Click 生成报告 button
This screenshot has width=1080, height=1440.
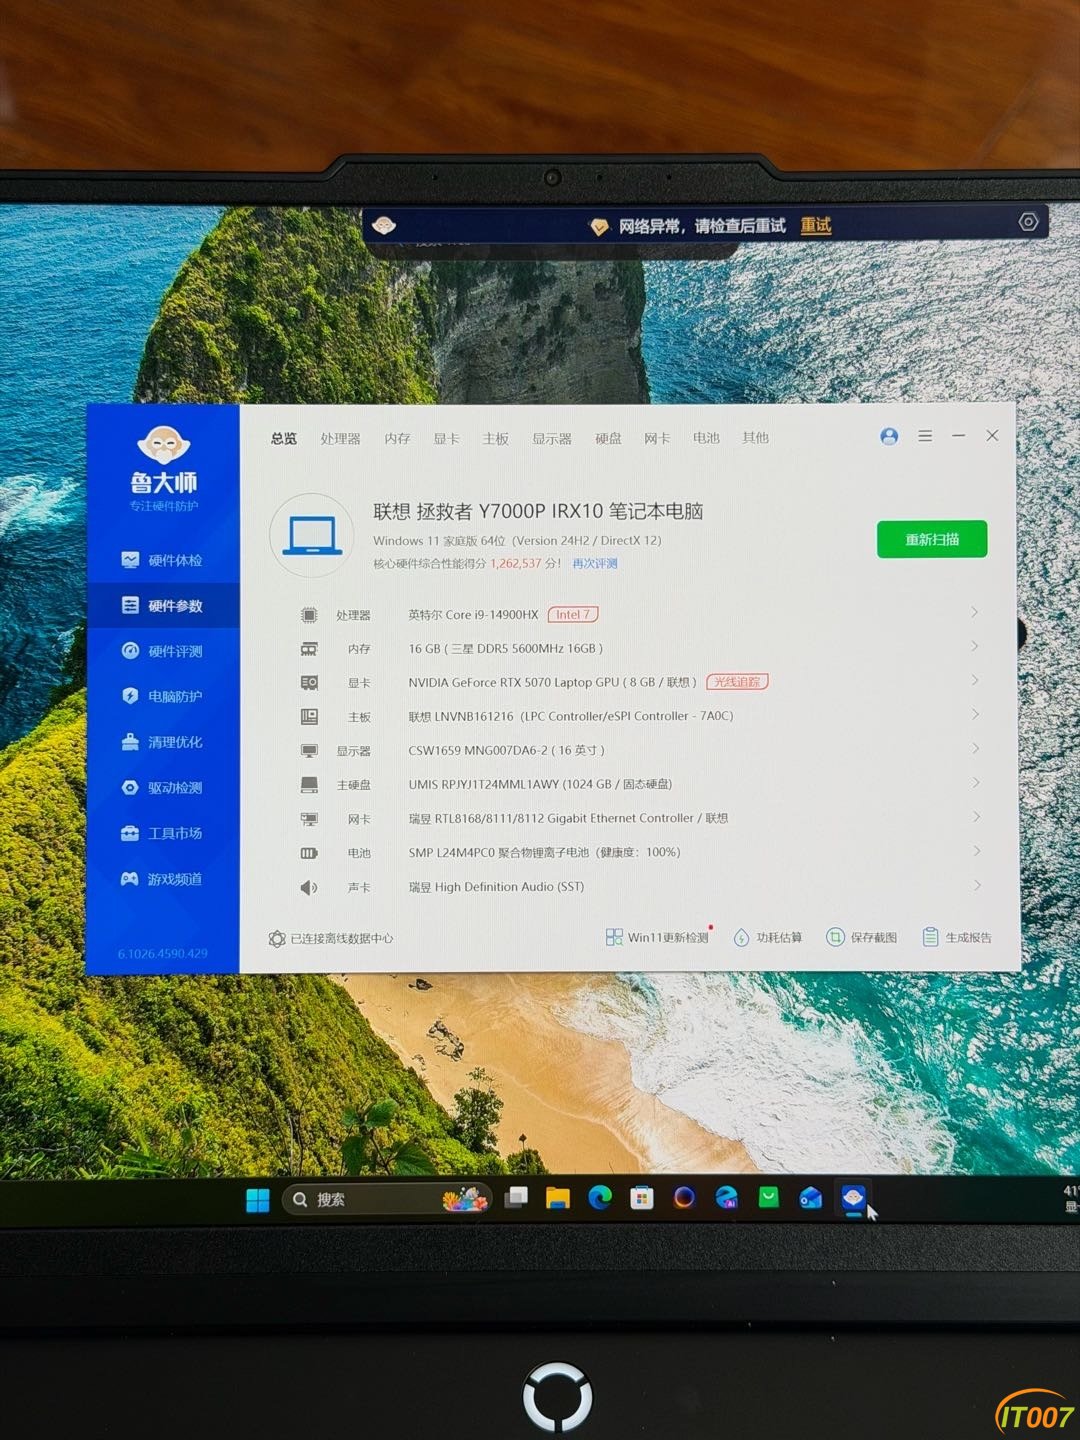pos(957,937)
